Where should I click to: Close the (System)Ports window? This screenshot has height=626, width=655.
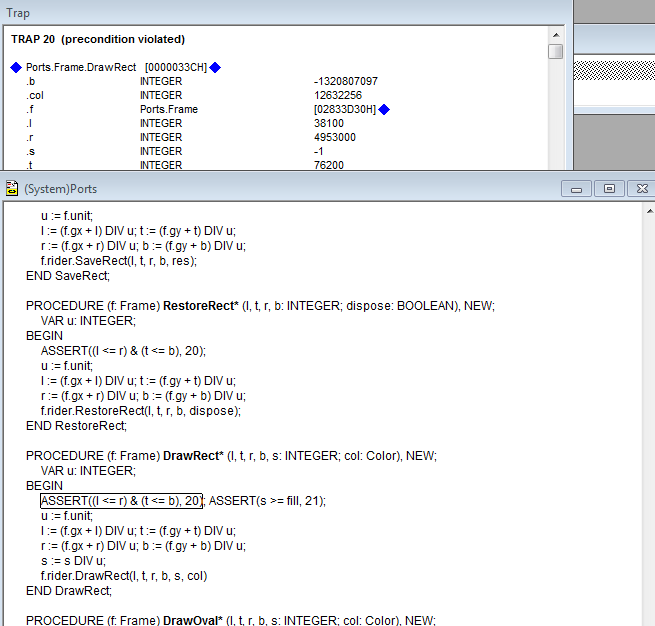641,188
